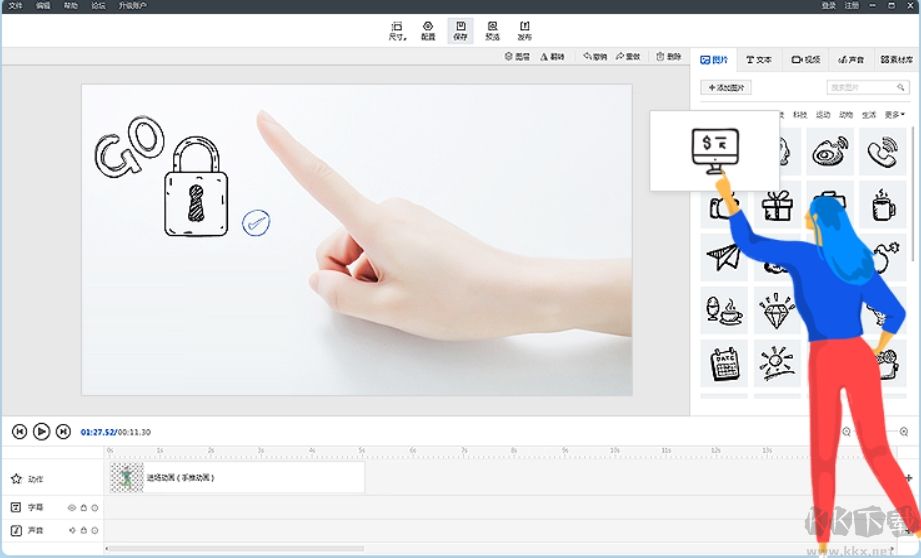Click the 发布 (Publish) toolbar icon
Screen dimensions: 921x558
coord(524,29)
